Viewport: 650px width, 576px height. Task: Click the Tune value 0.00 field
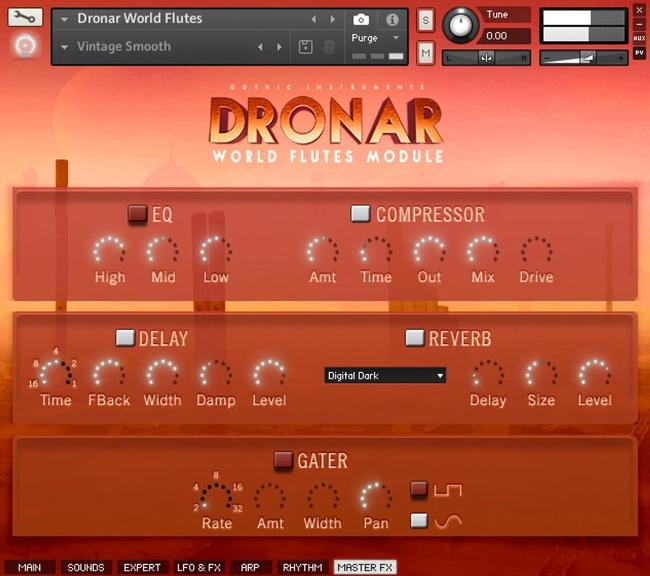503,36
